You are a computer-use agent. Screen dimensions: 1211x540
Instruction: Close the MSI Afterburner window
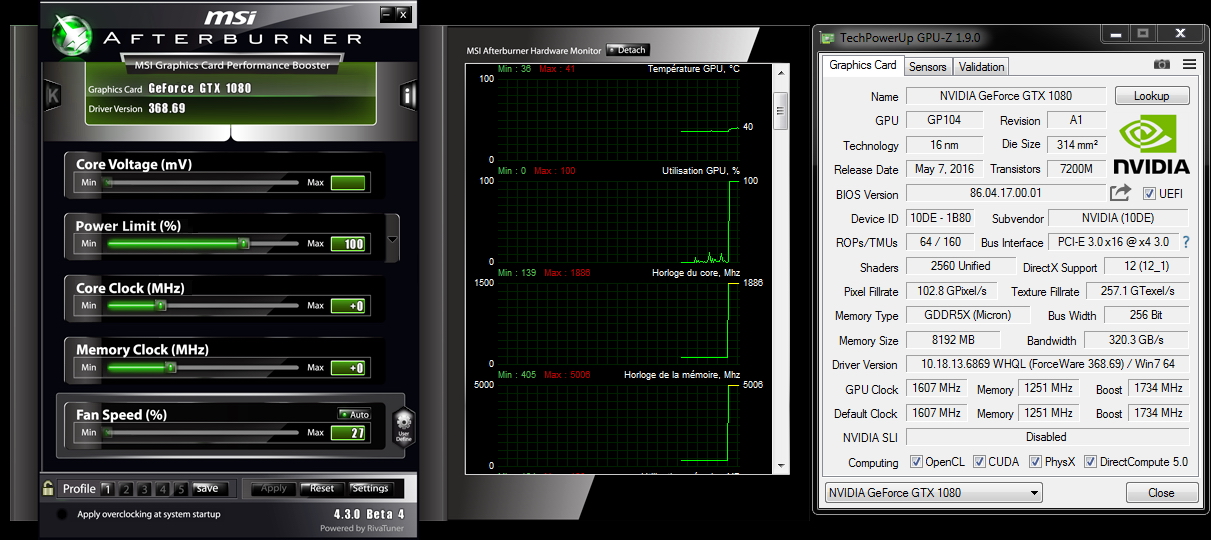point(402,14)
